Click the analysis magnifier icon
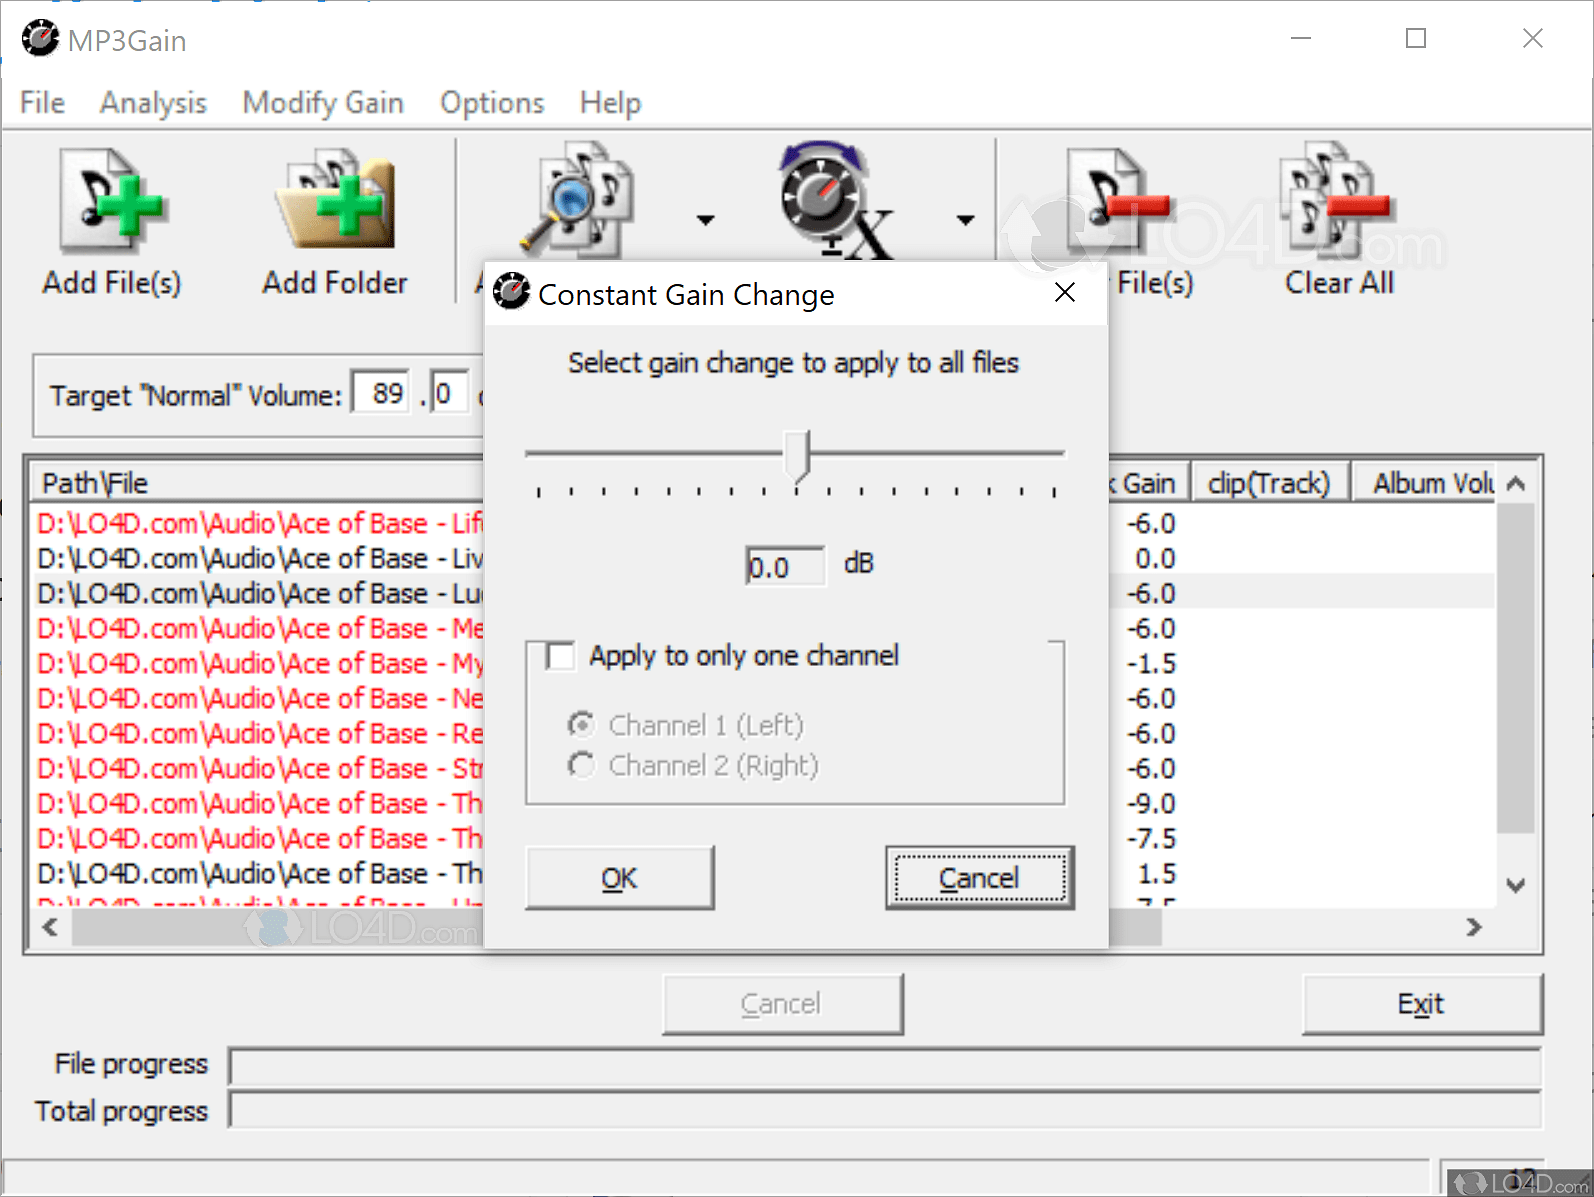Image resolution: width=1594 pixels, height=1197 pixels. tap(578, 198)
